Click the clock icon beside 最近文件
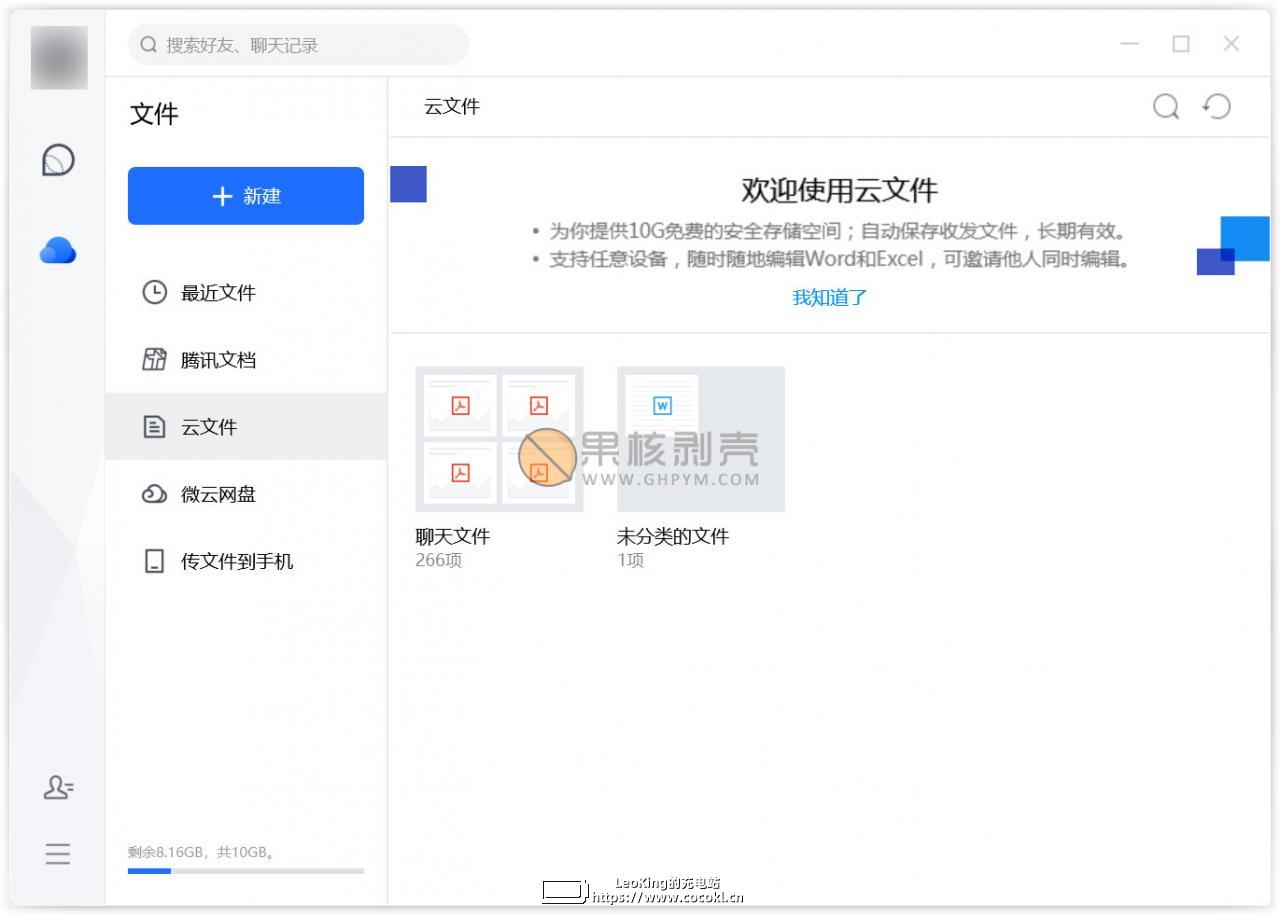This screenshot has width=1280, height=915. pyautogui.click(x=154, y=293)
